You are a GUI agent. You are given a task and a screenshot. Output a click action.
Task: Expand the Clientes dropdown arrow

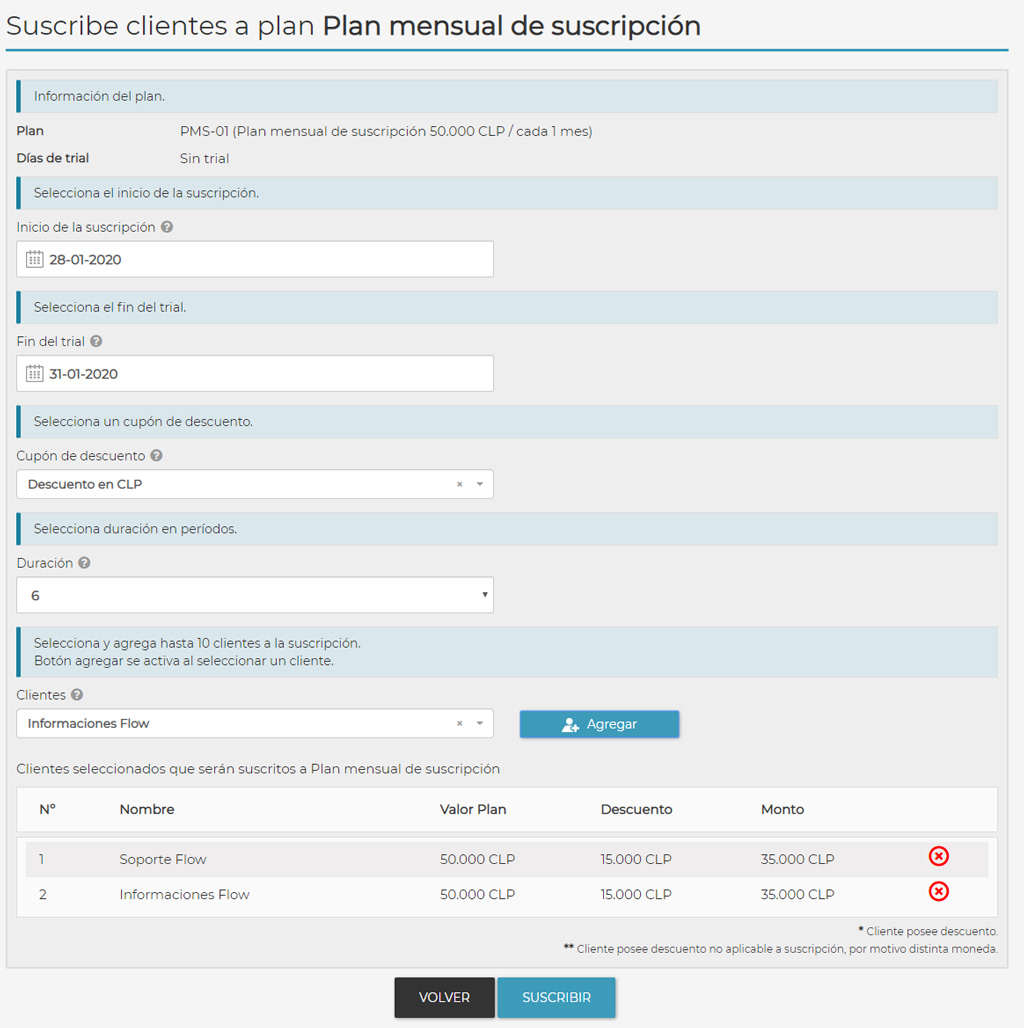pyautogui.click(x=480, y=723)
